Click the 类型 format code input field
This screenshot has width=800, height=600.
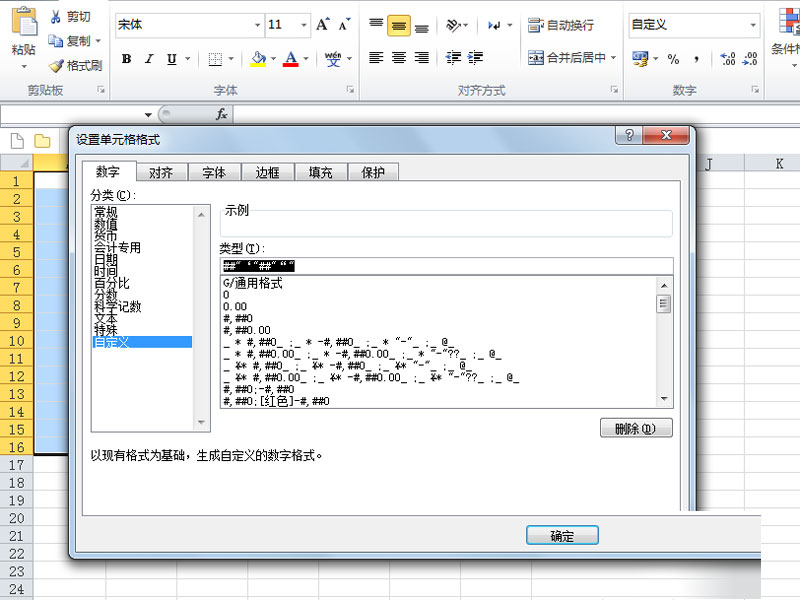[x=447, y=266]
